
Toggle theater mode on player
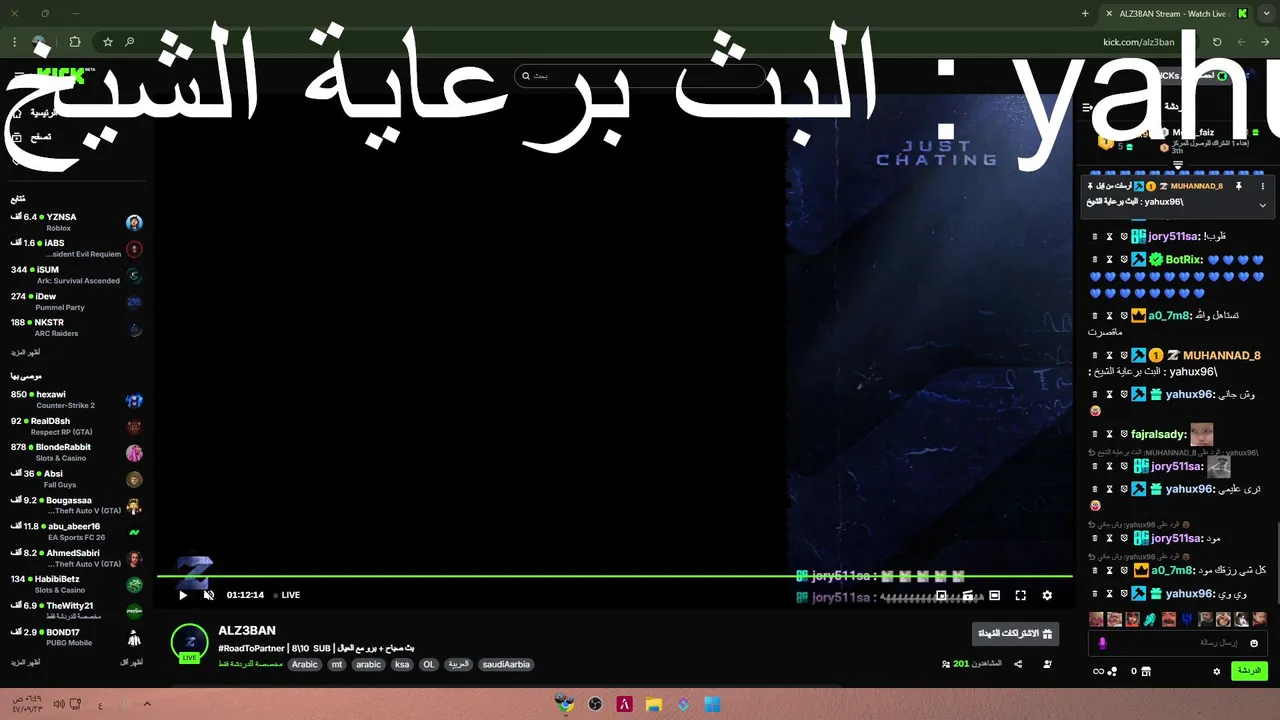994,595
